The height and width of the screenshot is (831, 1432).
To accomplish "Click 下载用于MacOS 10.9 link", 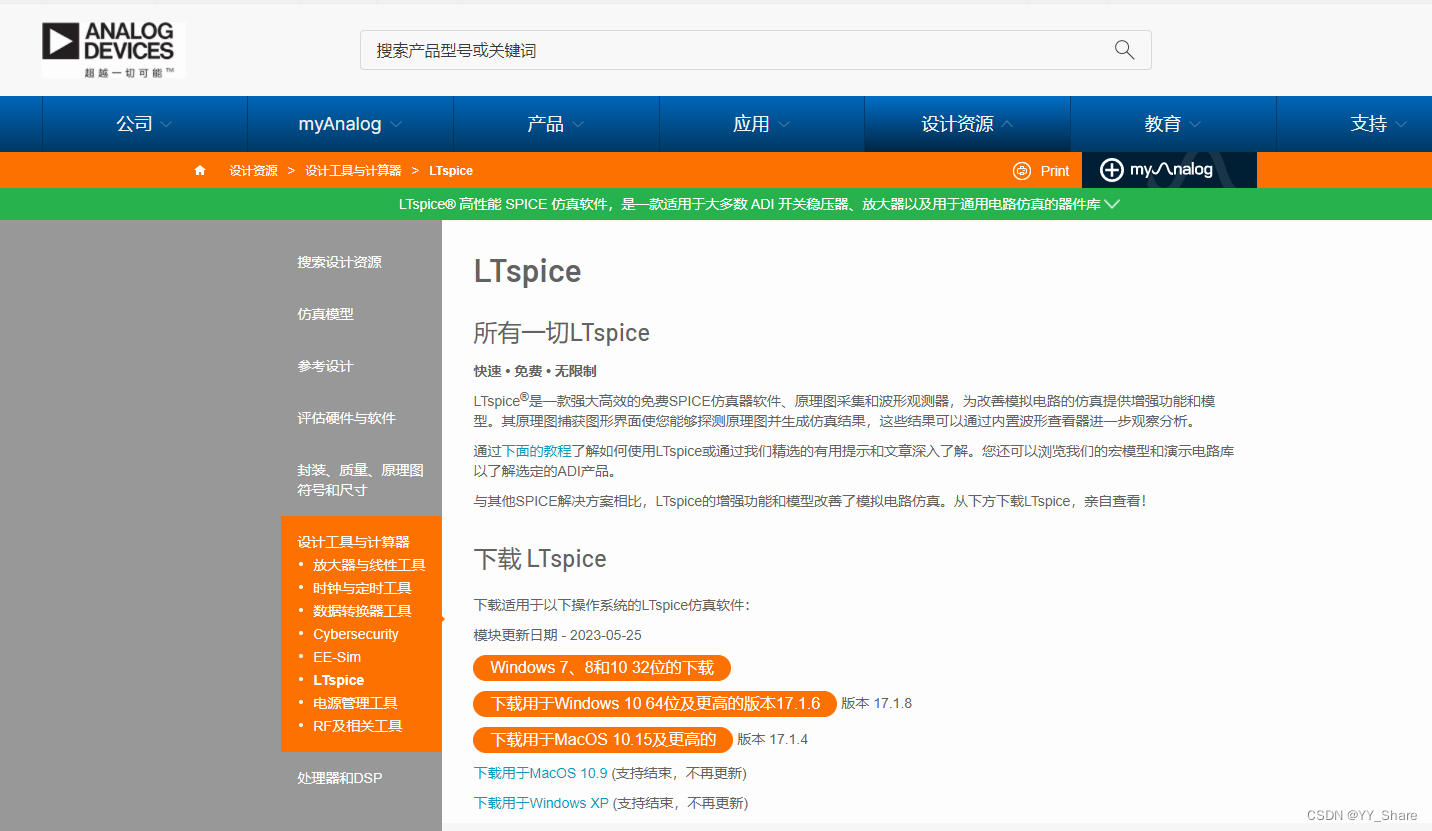I will tap(540, 773).
